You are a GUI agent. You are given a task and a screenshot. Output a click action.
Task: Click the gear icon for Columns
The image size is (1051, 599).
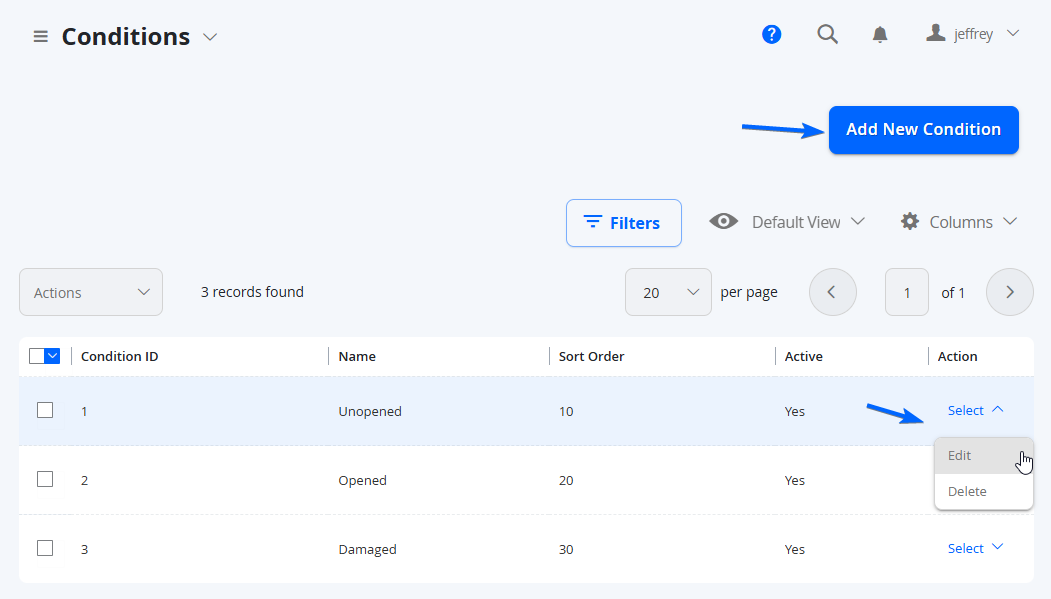coord(910,221)
